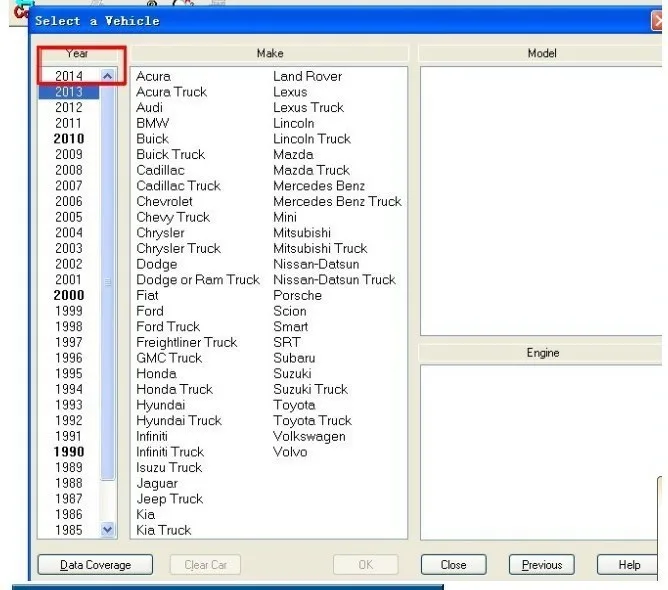Choose Fiat
668x590 pixels.
tap(147, 295)
